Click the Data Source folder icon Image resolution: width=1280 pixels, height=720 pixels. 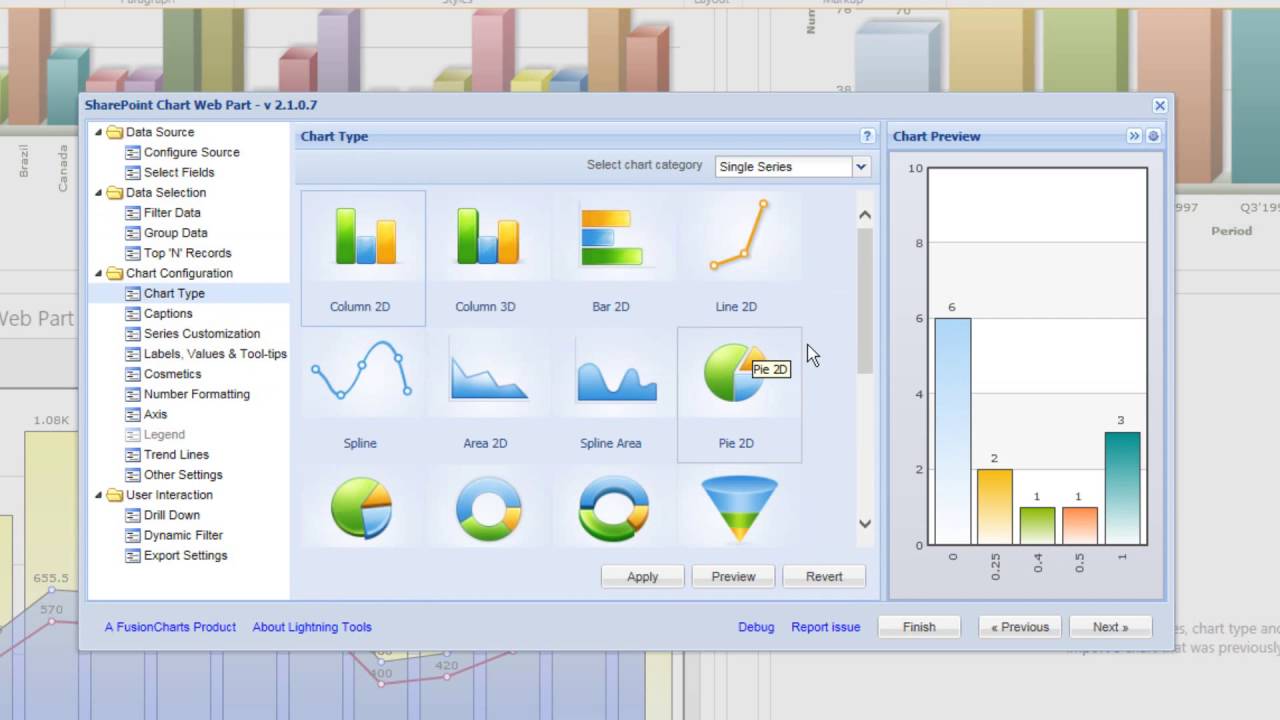coord(114,132)
